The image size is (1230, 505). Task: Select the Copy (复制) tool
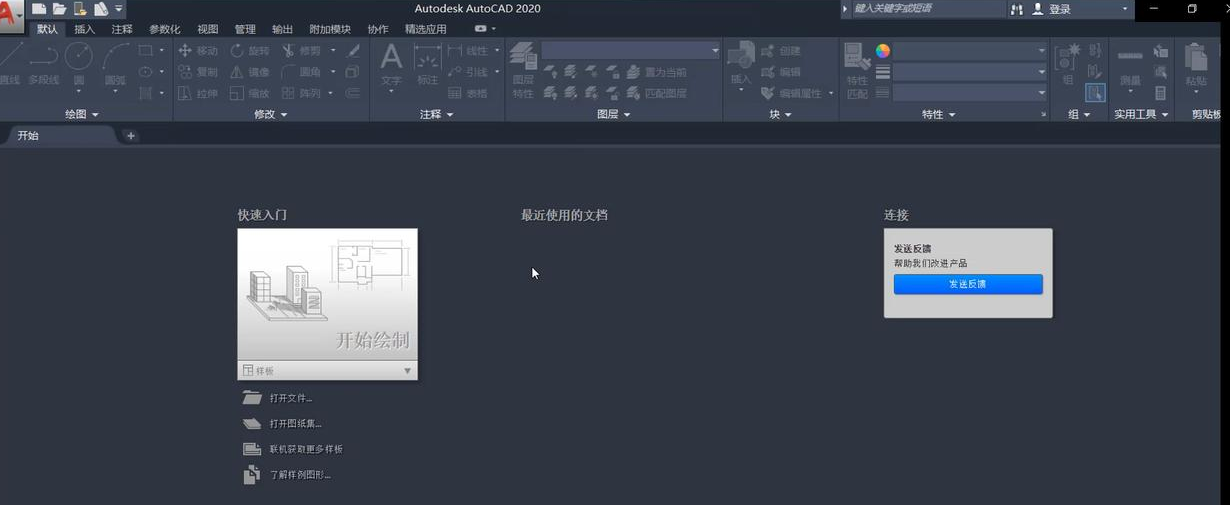(197, 72)
